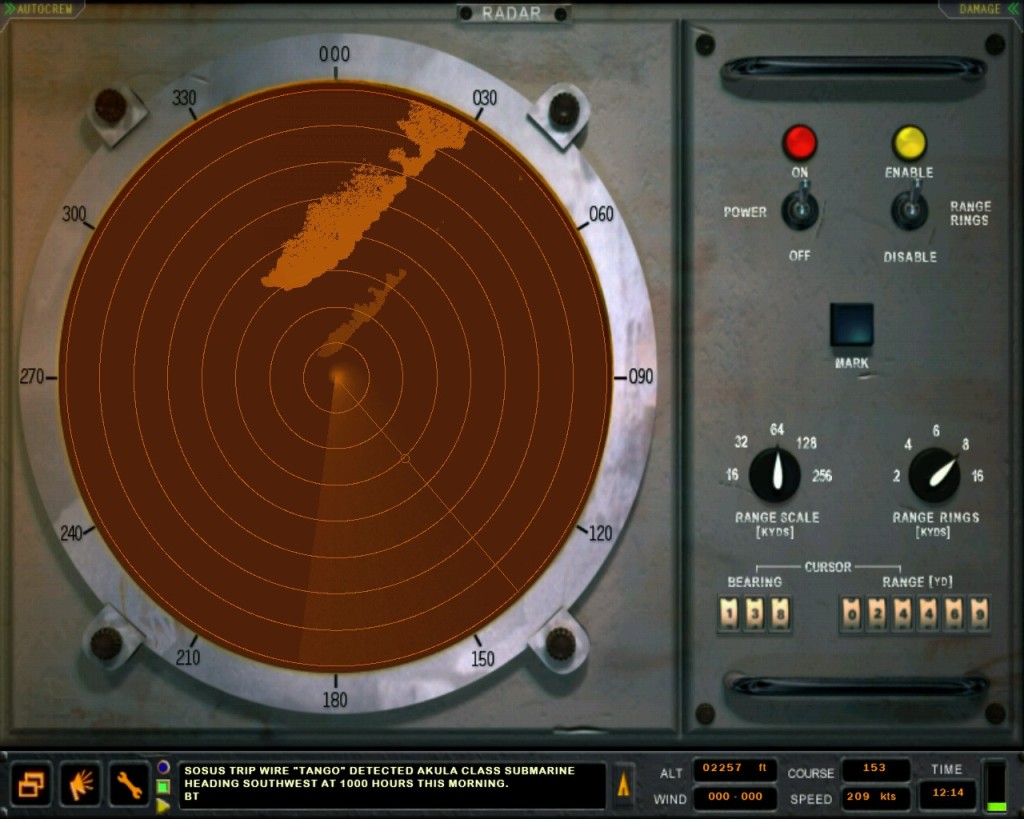Click the ownship center point of the radar
The width and height of the screenshot is (1024, 819).
(337, 377)
